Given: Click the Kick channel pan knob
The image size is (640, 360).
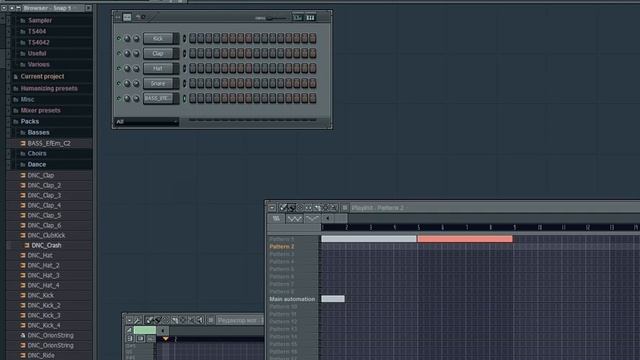Looking at the screenshot, I should click(x=127, y=38).
